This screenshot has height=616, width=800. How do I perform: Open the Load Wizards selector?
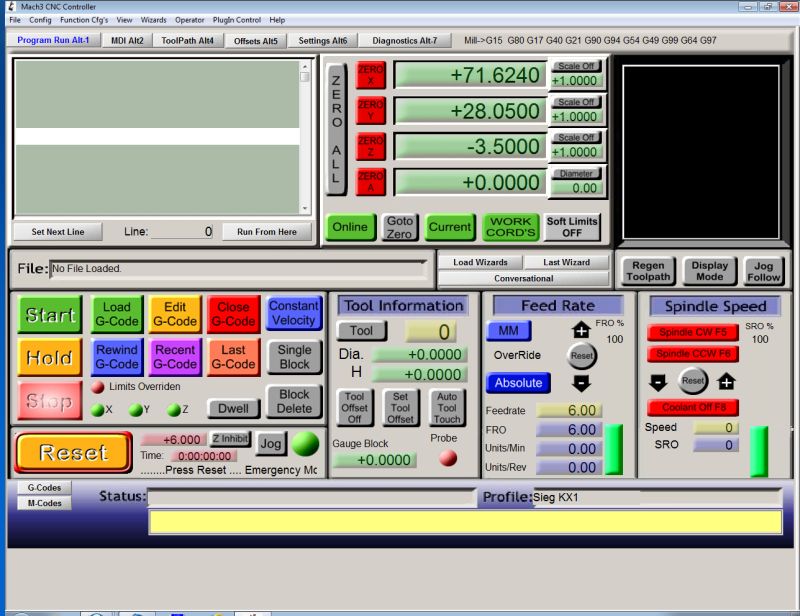pos(480,262)
